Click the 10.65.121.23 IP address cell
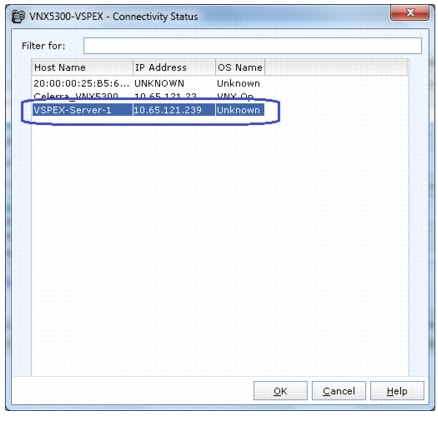 [165, 96]
